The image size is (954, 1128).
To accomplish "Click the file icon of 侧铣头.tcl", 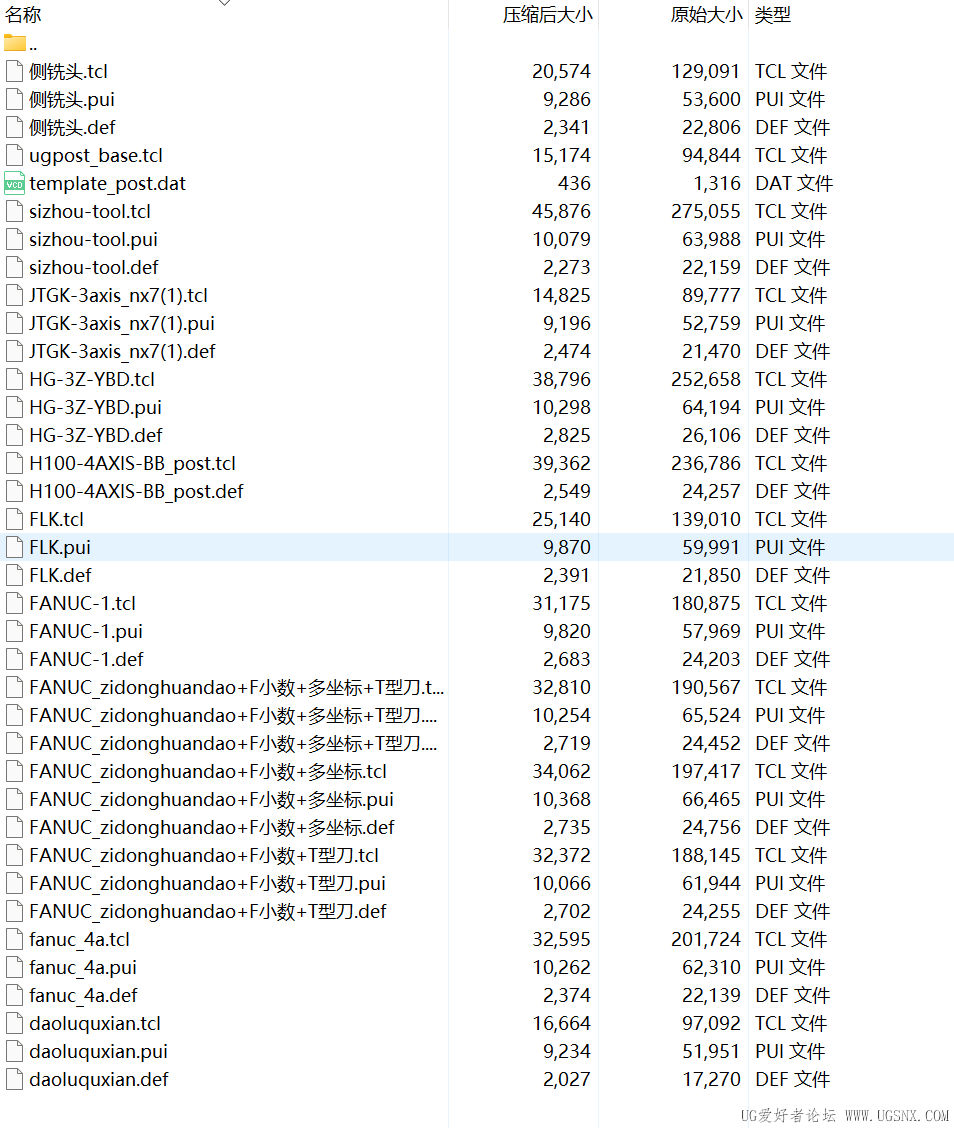I will (x=14, y=71).
